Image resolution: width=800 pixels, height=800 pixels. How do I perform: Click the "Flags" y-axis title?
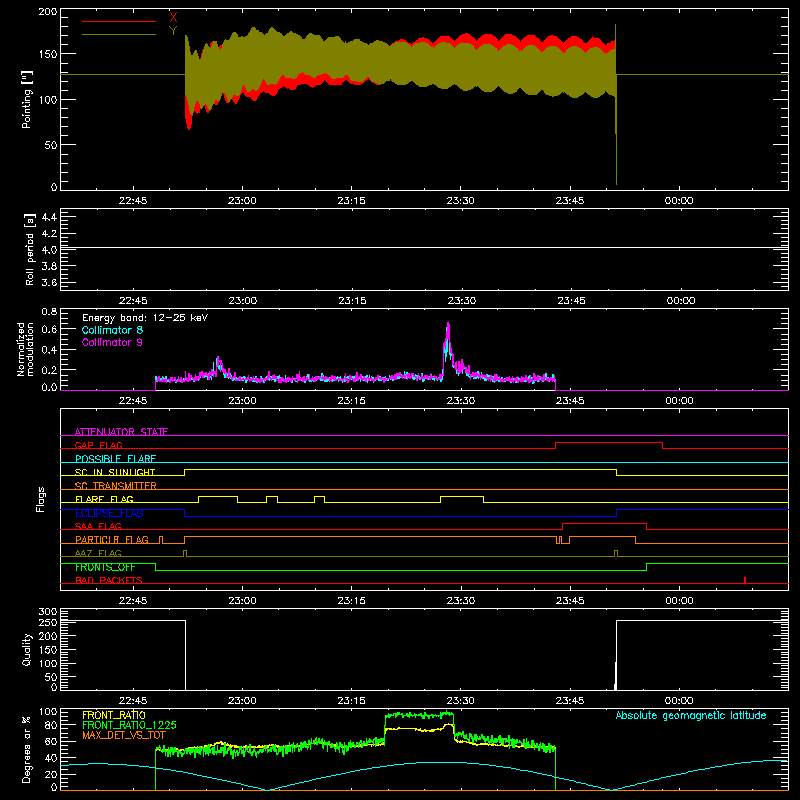pyautogui.click(x=40, y=499)
